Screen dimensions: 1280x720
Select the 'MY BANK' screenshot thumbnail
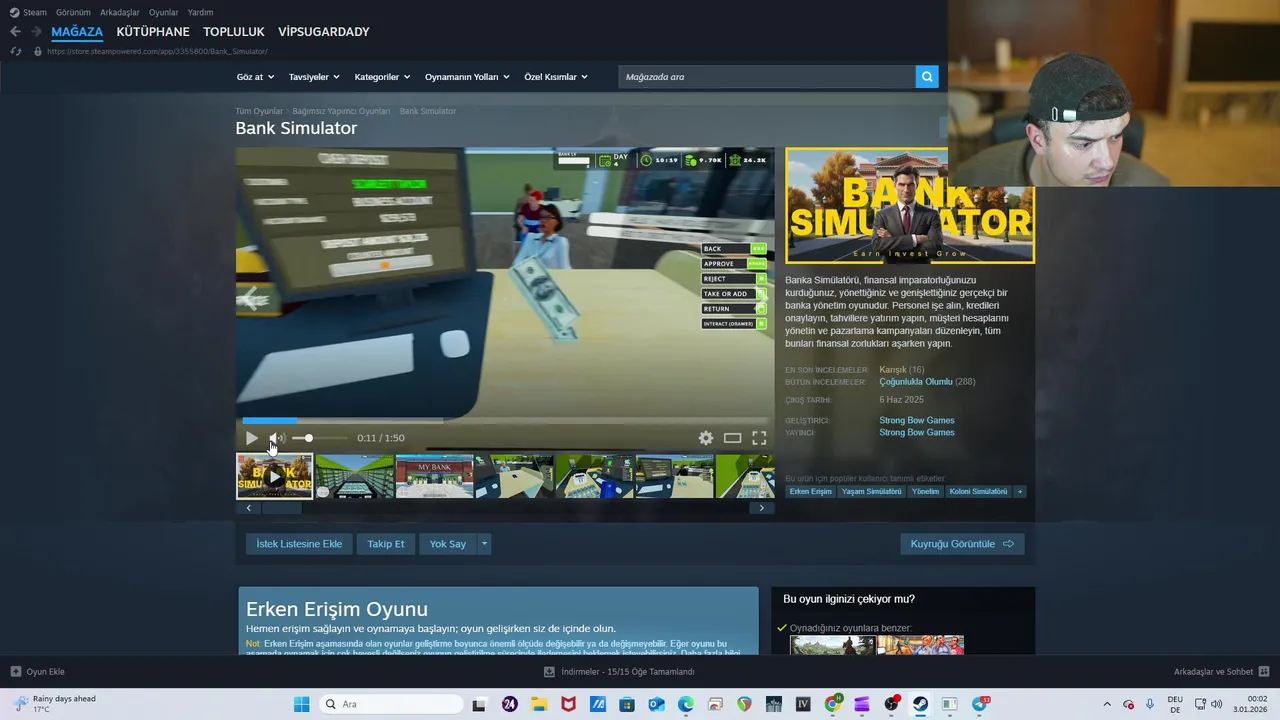(434, 476)
